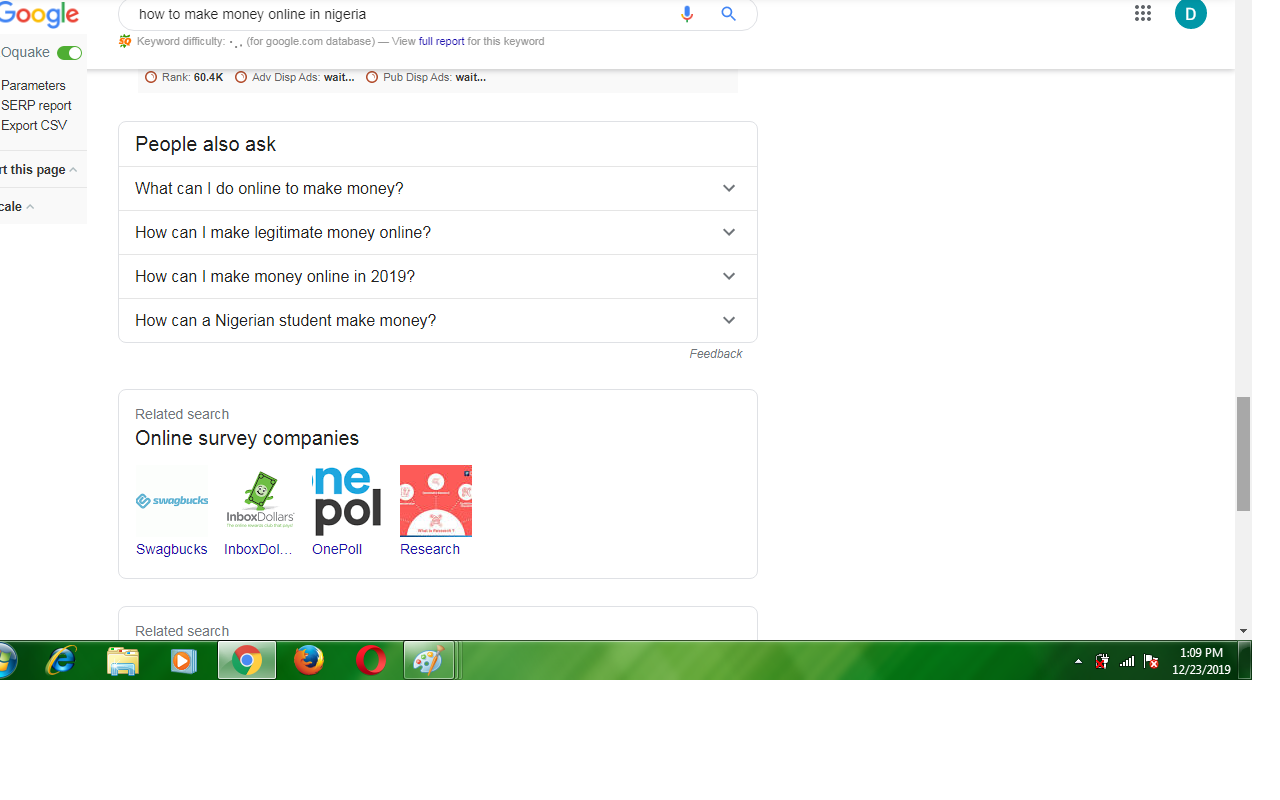Expand 'What can I do online to make money?'
The image size is (1280, 800).
coord(437,188)
